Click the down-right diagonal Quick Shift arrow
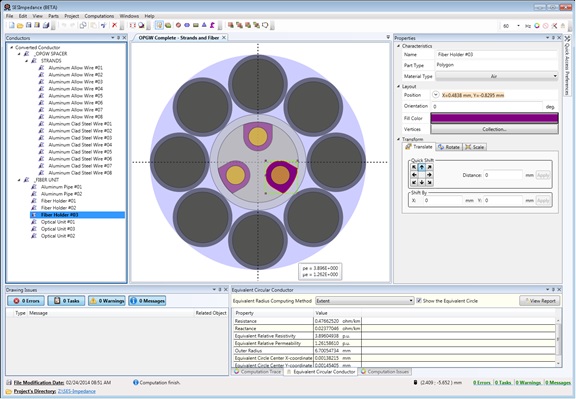 tap(429, 182)
